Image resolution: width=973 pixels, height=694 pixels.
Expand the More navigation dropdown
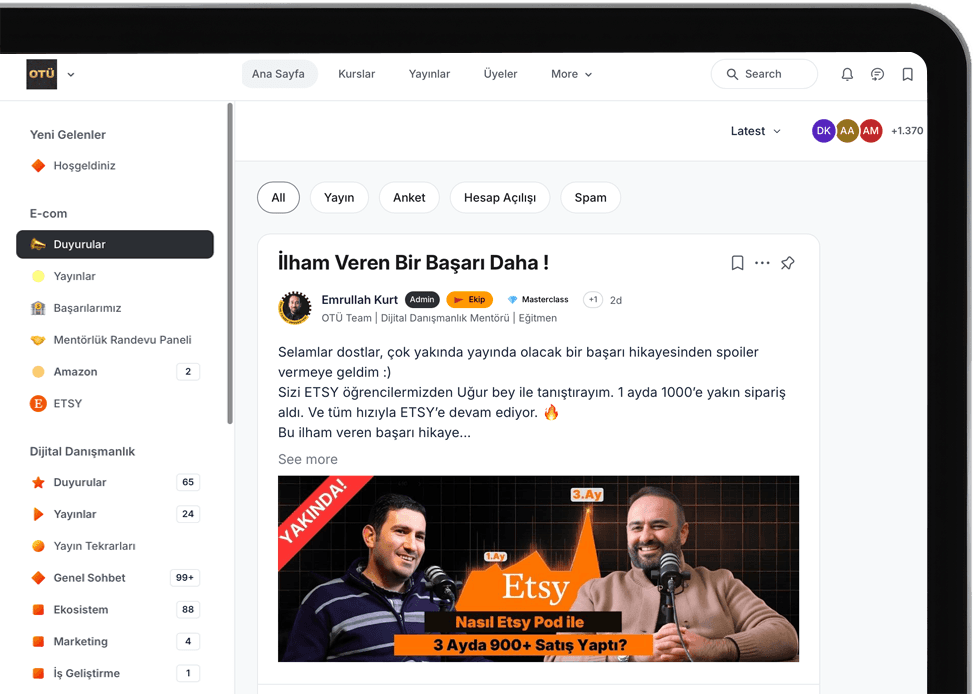coord(572,74)
